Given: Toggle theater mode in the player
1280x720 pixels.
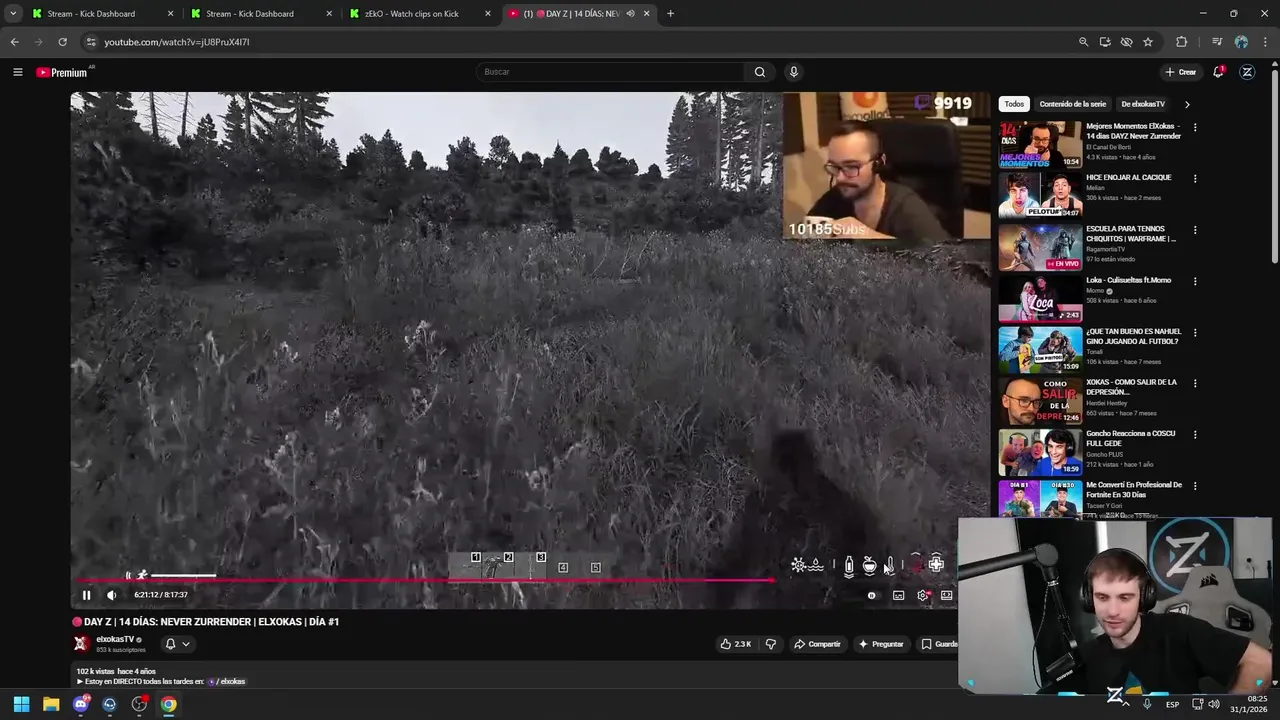Looking at the screenshot, I should tap(946, 595).
